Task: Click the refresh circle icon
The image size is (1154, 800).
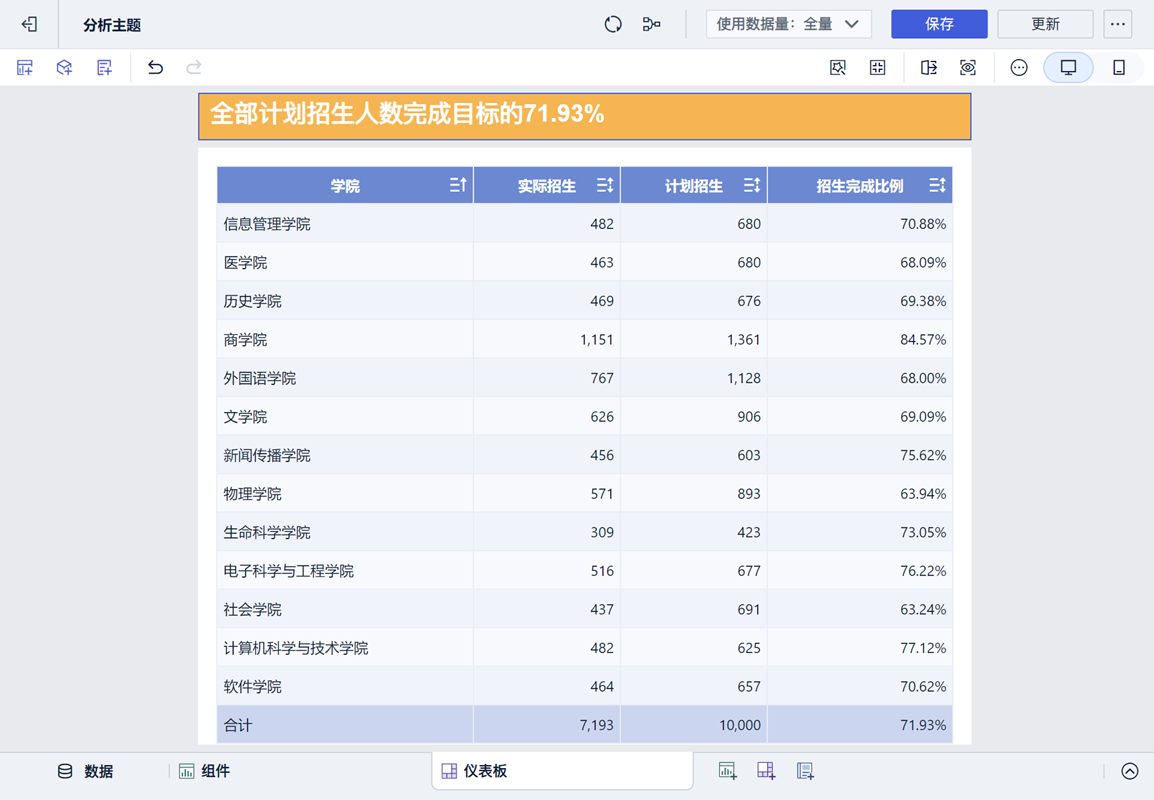Action: (612, 24)
